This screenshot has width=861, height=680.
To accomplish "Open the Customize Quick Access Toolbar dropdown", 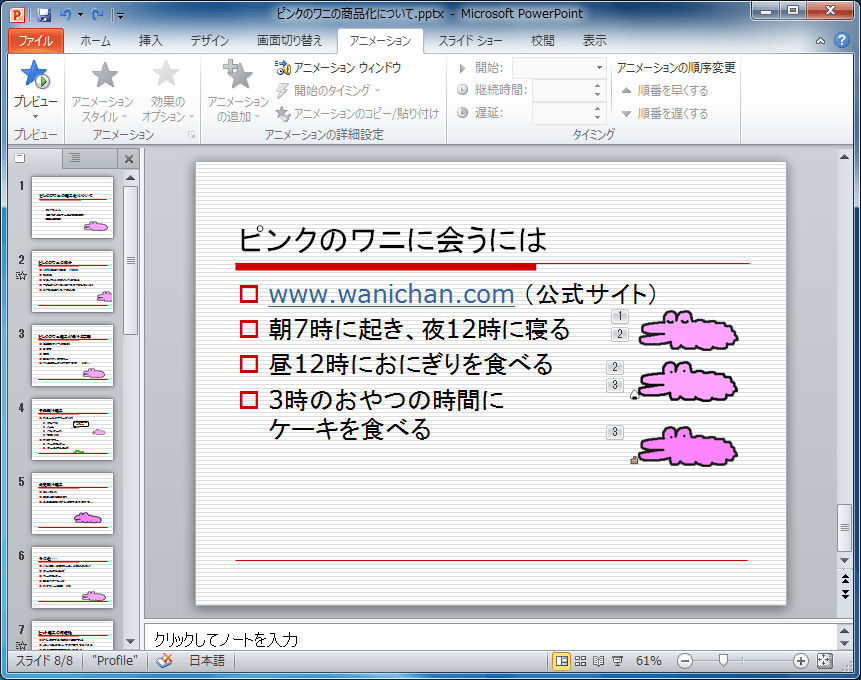I will point(120,15).
